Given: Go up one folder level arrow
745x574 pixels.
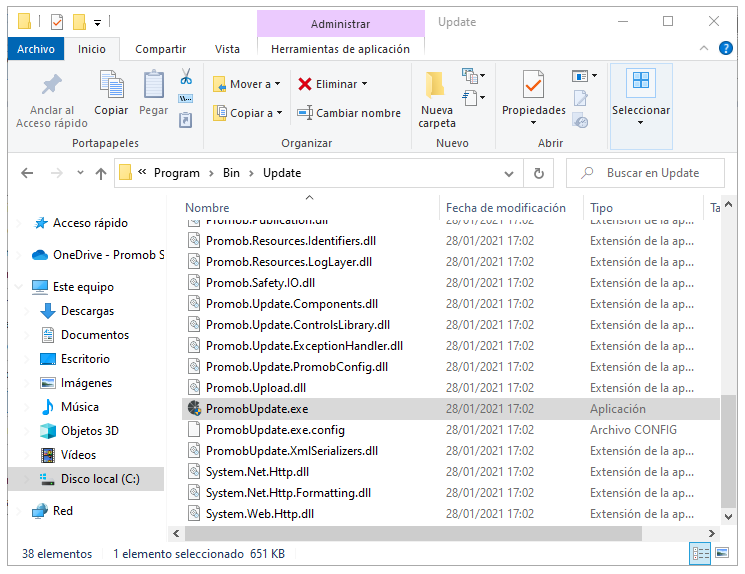Looking at the screenshot, I should (101, 173).
